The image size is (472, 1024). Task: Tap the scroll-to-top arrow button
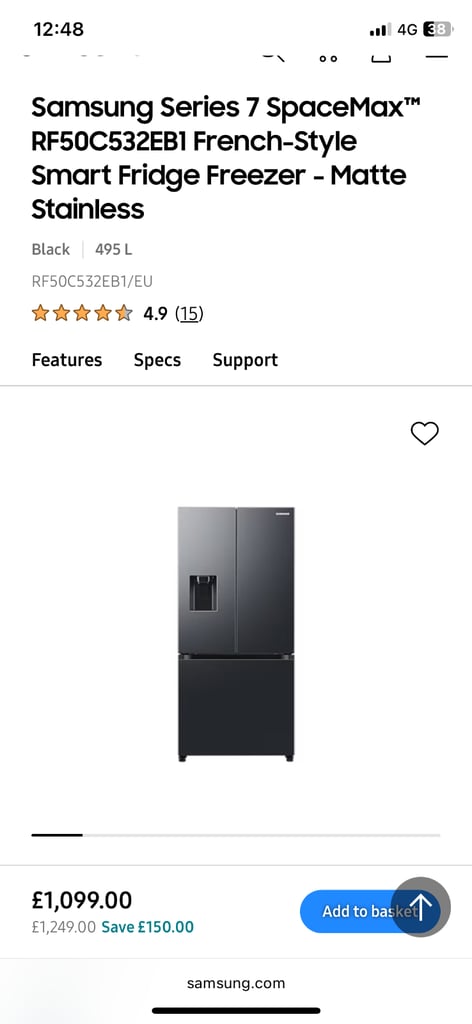click(421, 907)
